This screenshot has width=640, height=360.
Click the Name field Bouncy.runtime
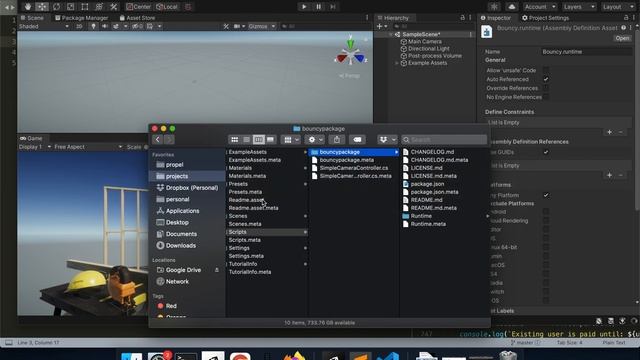click(586, 52)
